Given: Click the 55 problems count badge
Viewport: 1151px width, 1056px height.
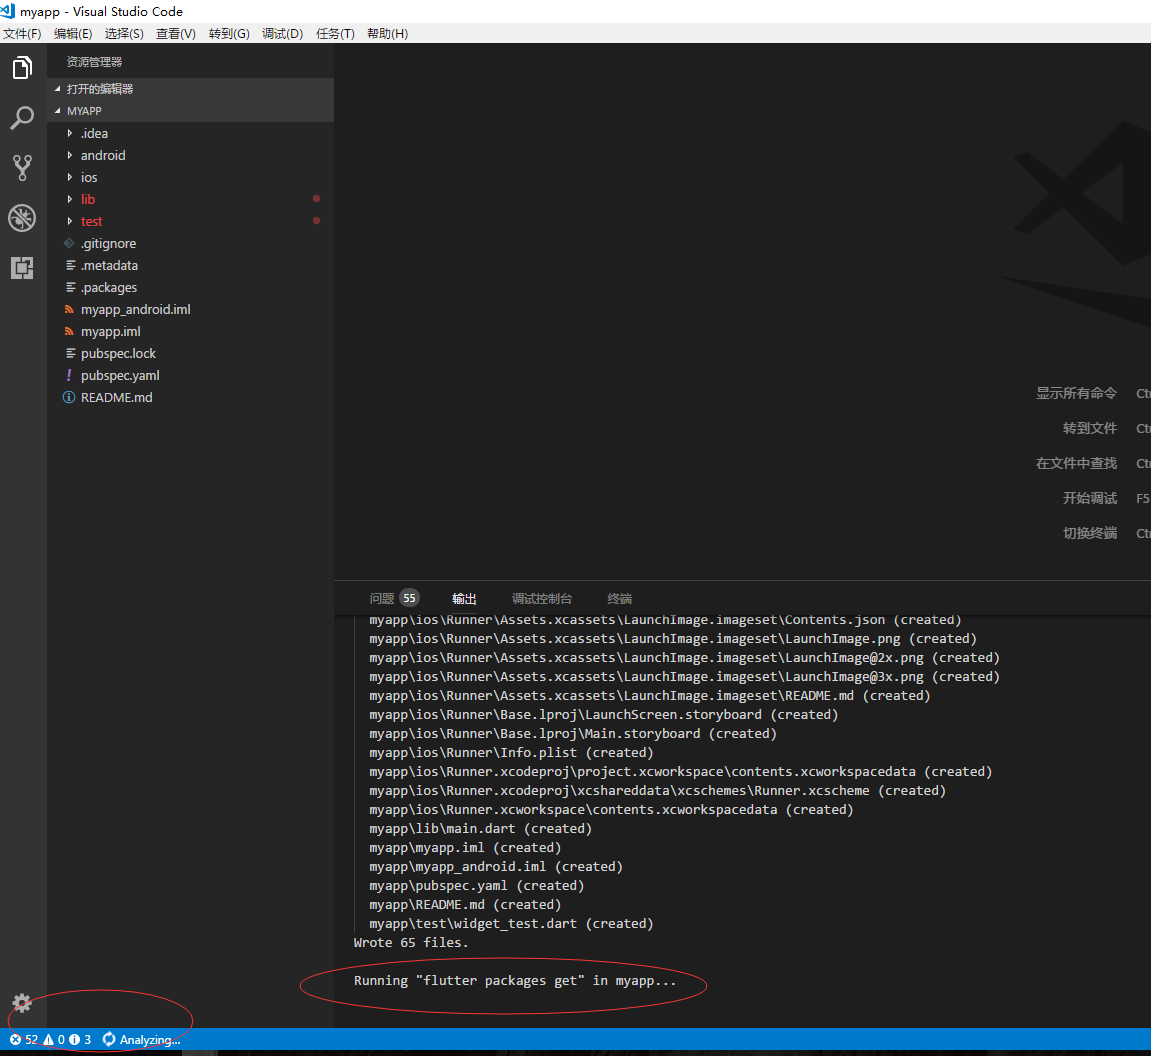Looking at the screenshot, I should [410, 598].
